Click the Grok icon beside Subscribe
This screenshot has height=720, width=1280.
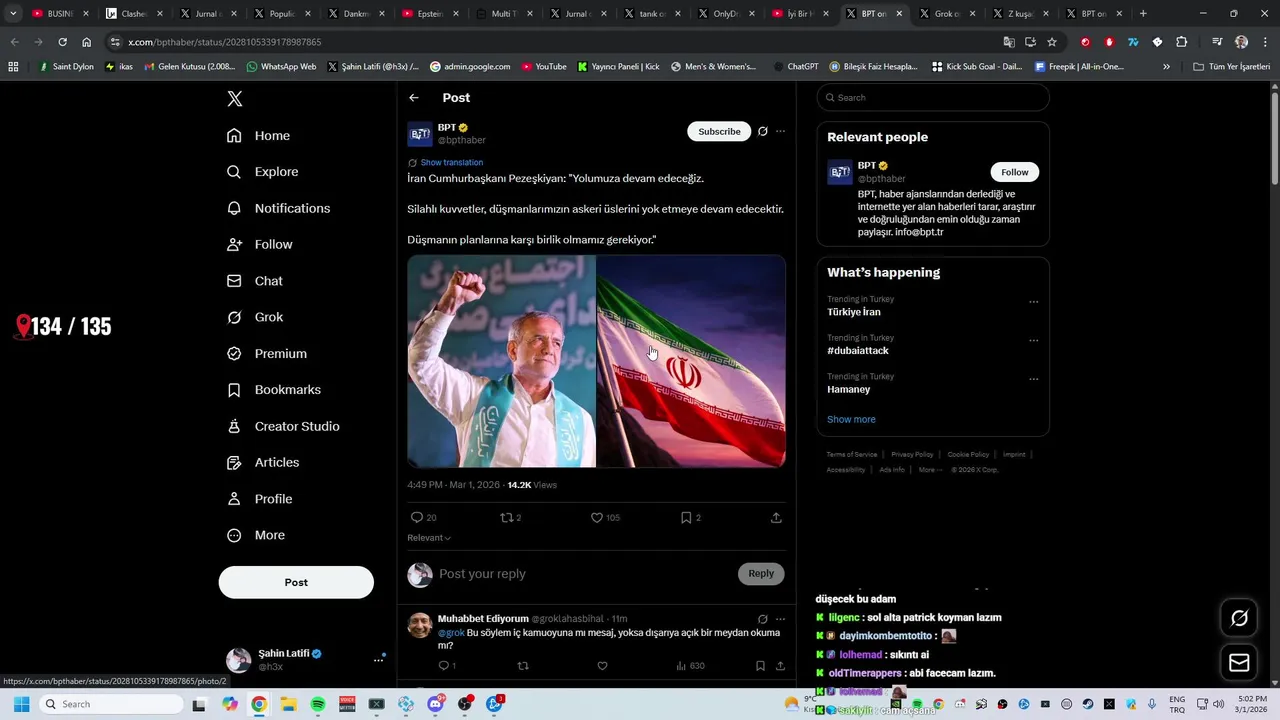(x=762, y=131)
